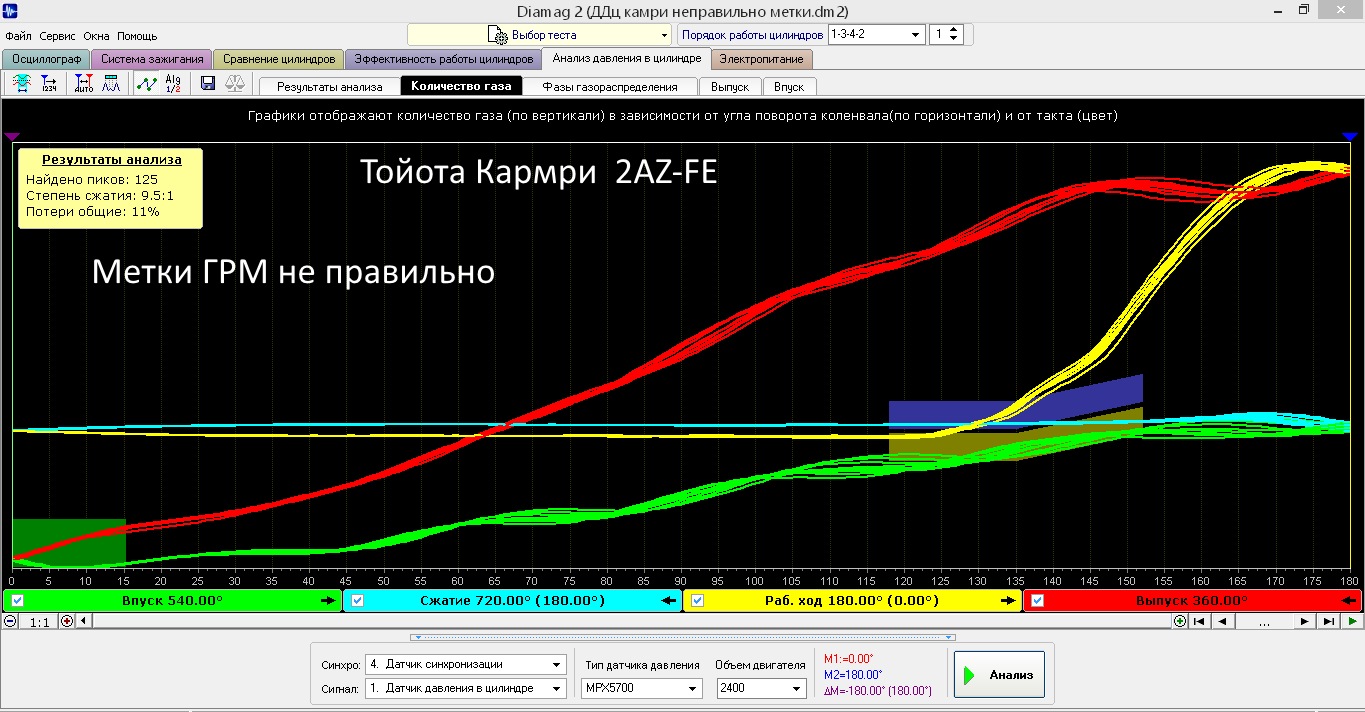Switch to Эффективность работы цилиндров tab
Screen dimensions: 1365x712
(443, 59)
